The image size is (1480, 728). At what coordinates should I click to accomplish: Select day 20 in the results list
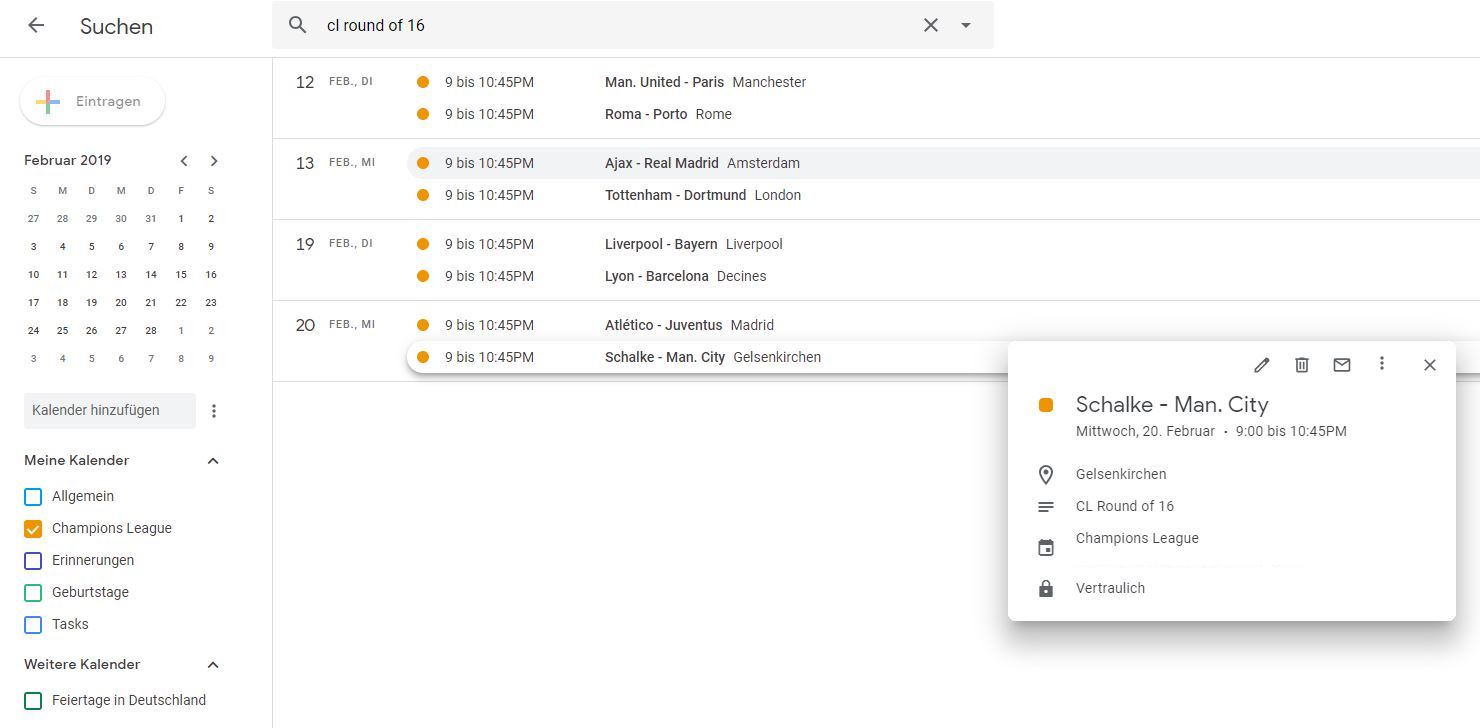pyautogui.click(x=305, y=325)
